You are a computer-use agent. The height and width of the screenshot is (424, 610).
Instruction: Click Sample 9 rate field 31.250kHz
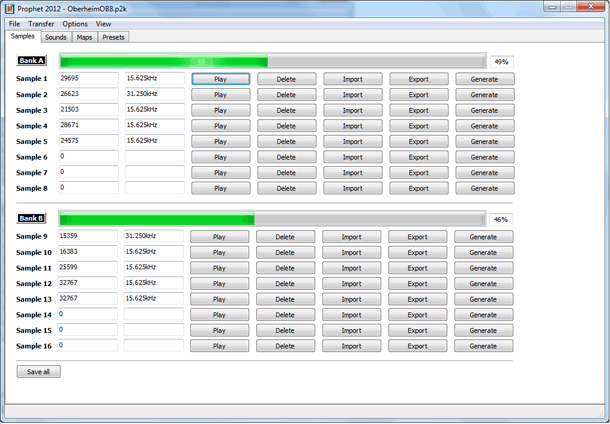[154, 236]
